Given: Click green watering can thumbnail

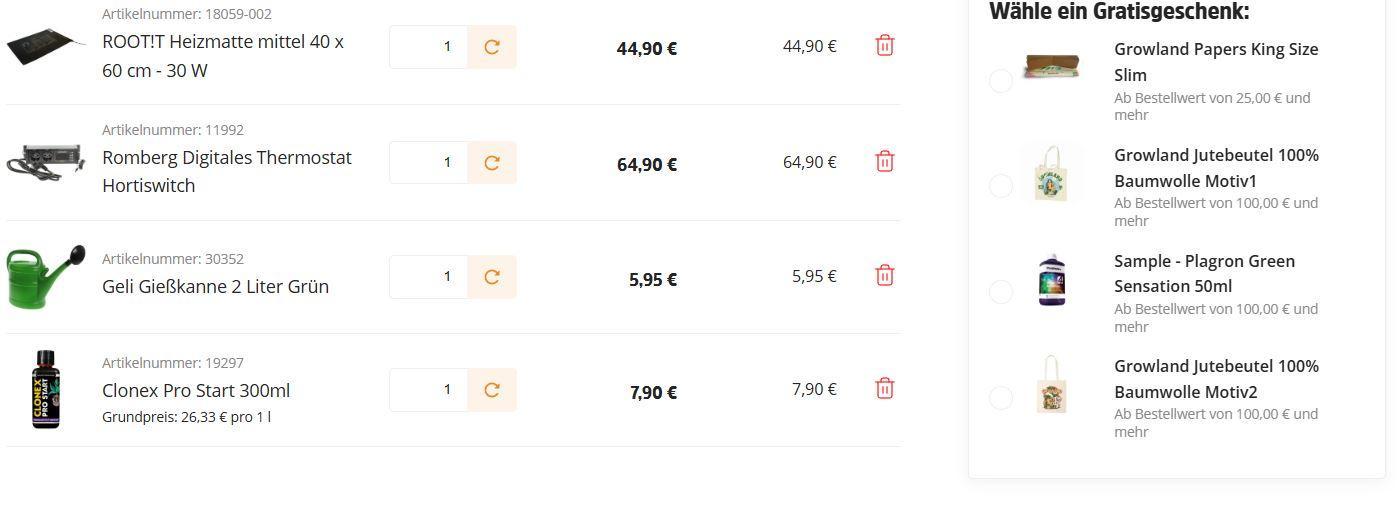Looking at the screenshot, I should click(x=45, y=276).
